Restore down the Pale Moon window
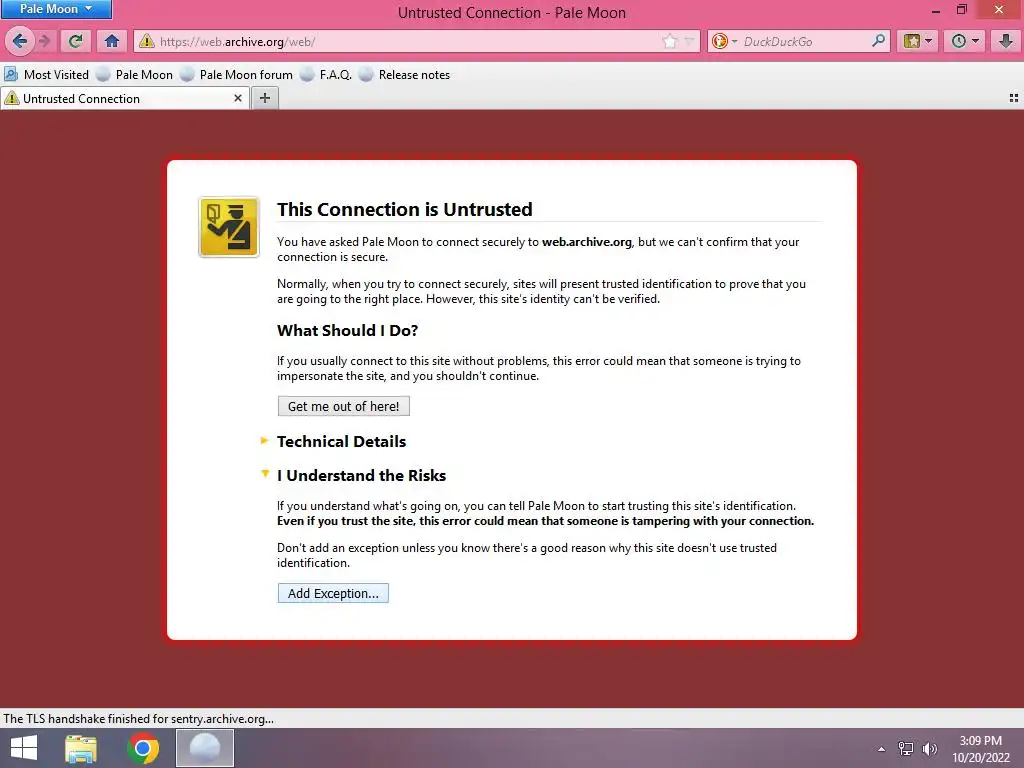 coord(961,10)
